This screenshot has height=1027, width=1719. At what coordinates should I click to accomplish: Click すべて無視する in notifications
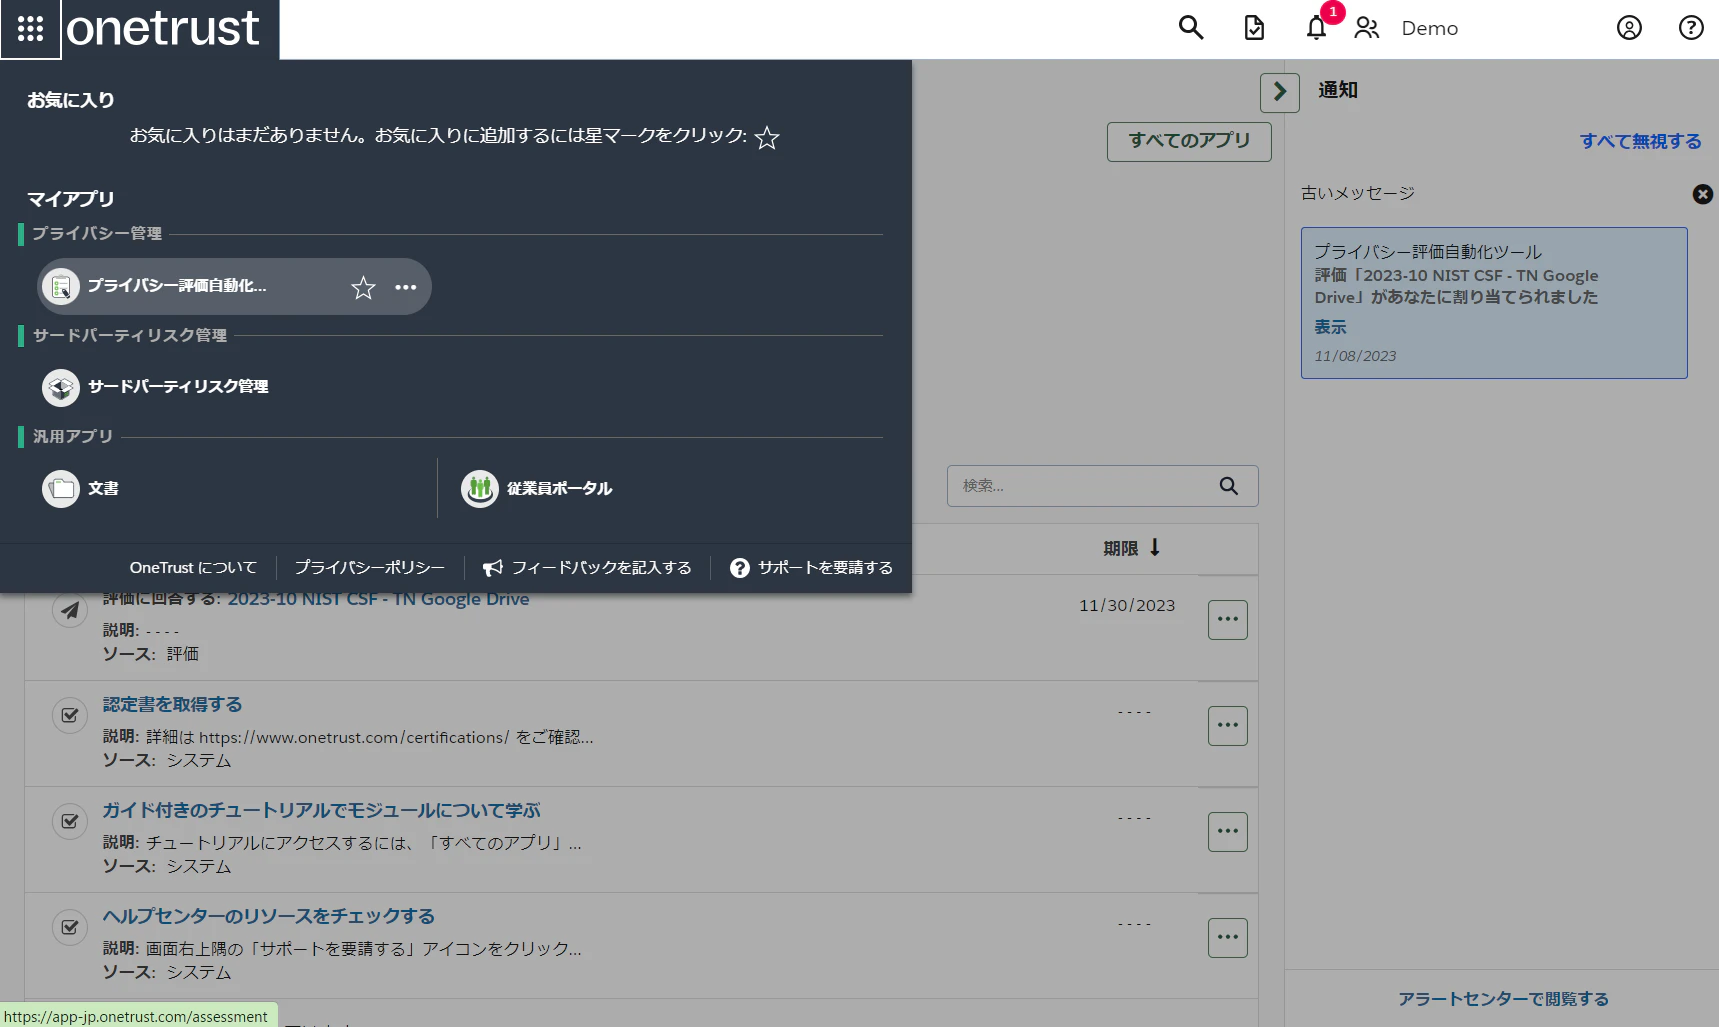tap(1640, 142)
